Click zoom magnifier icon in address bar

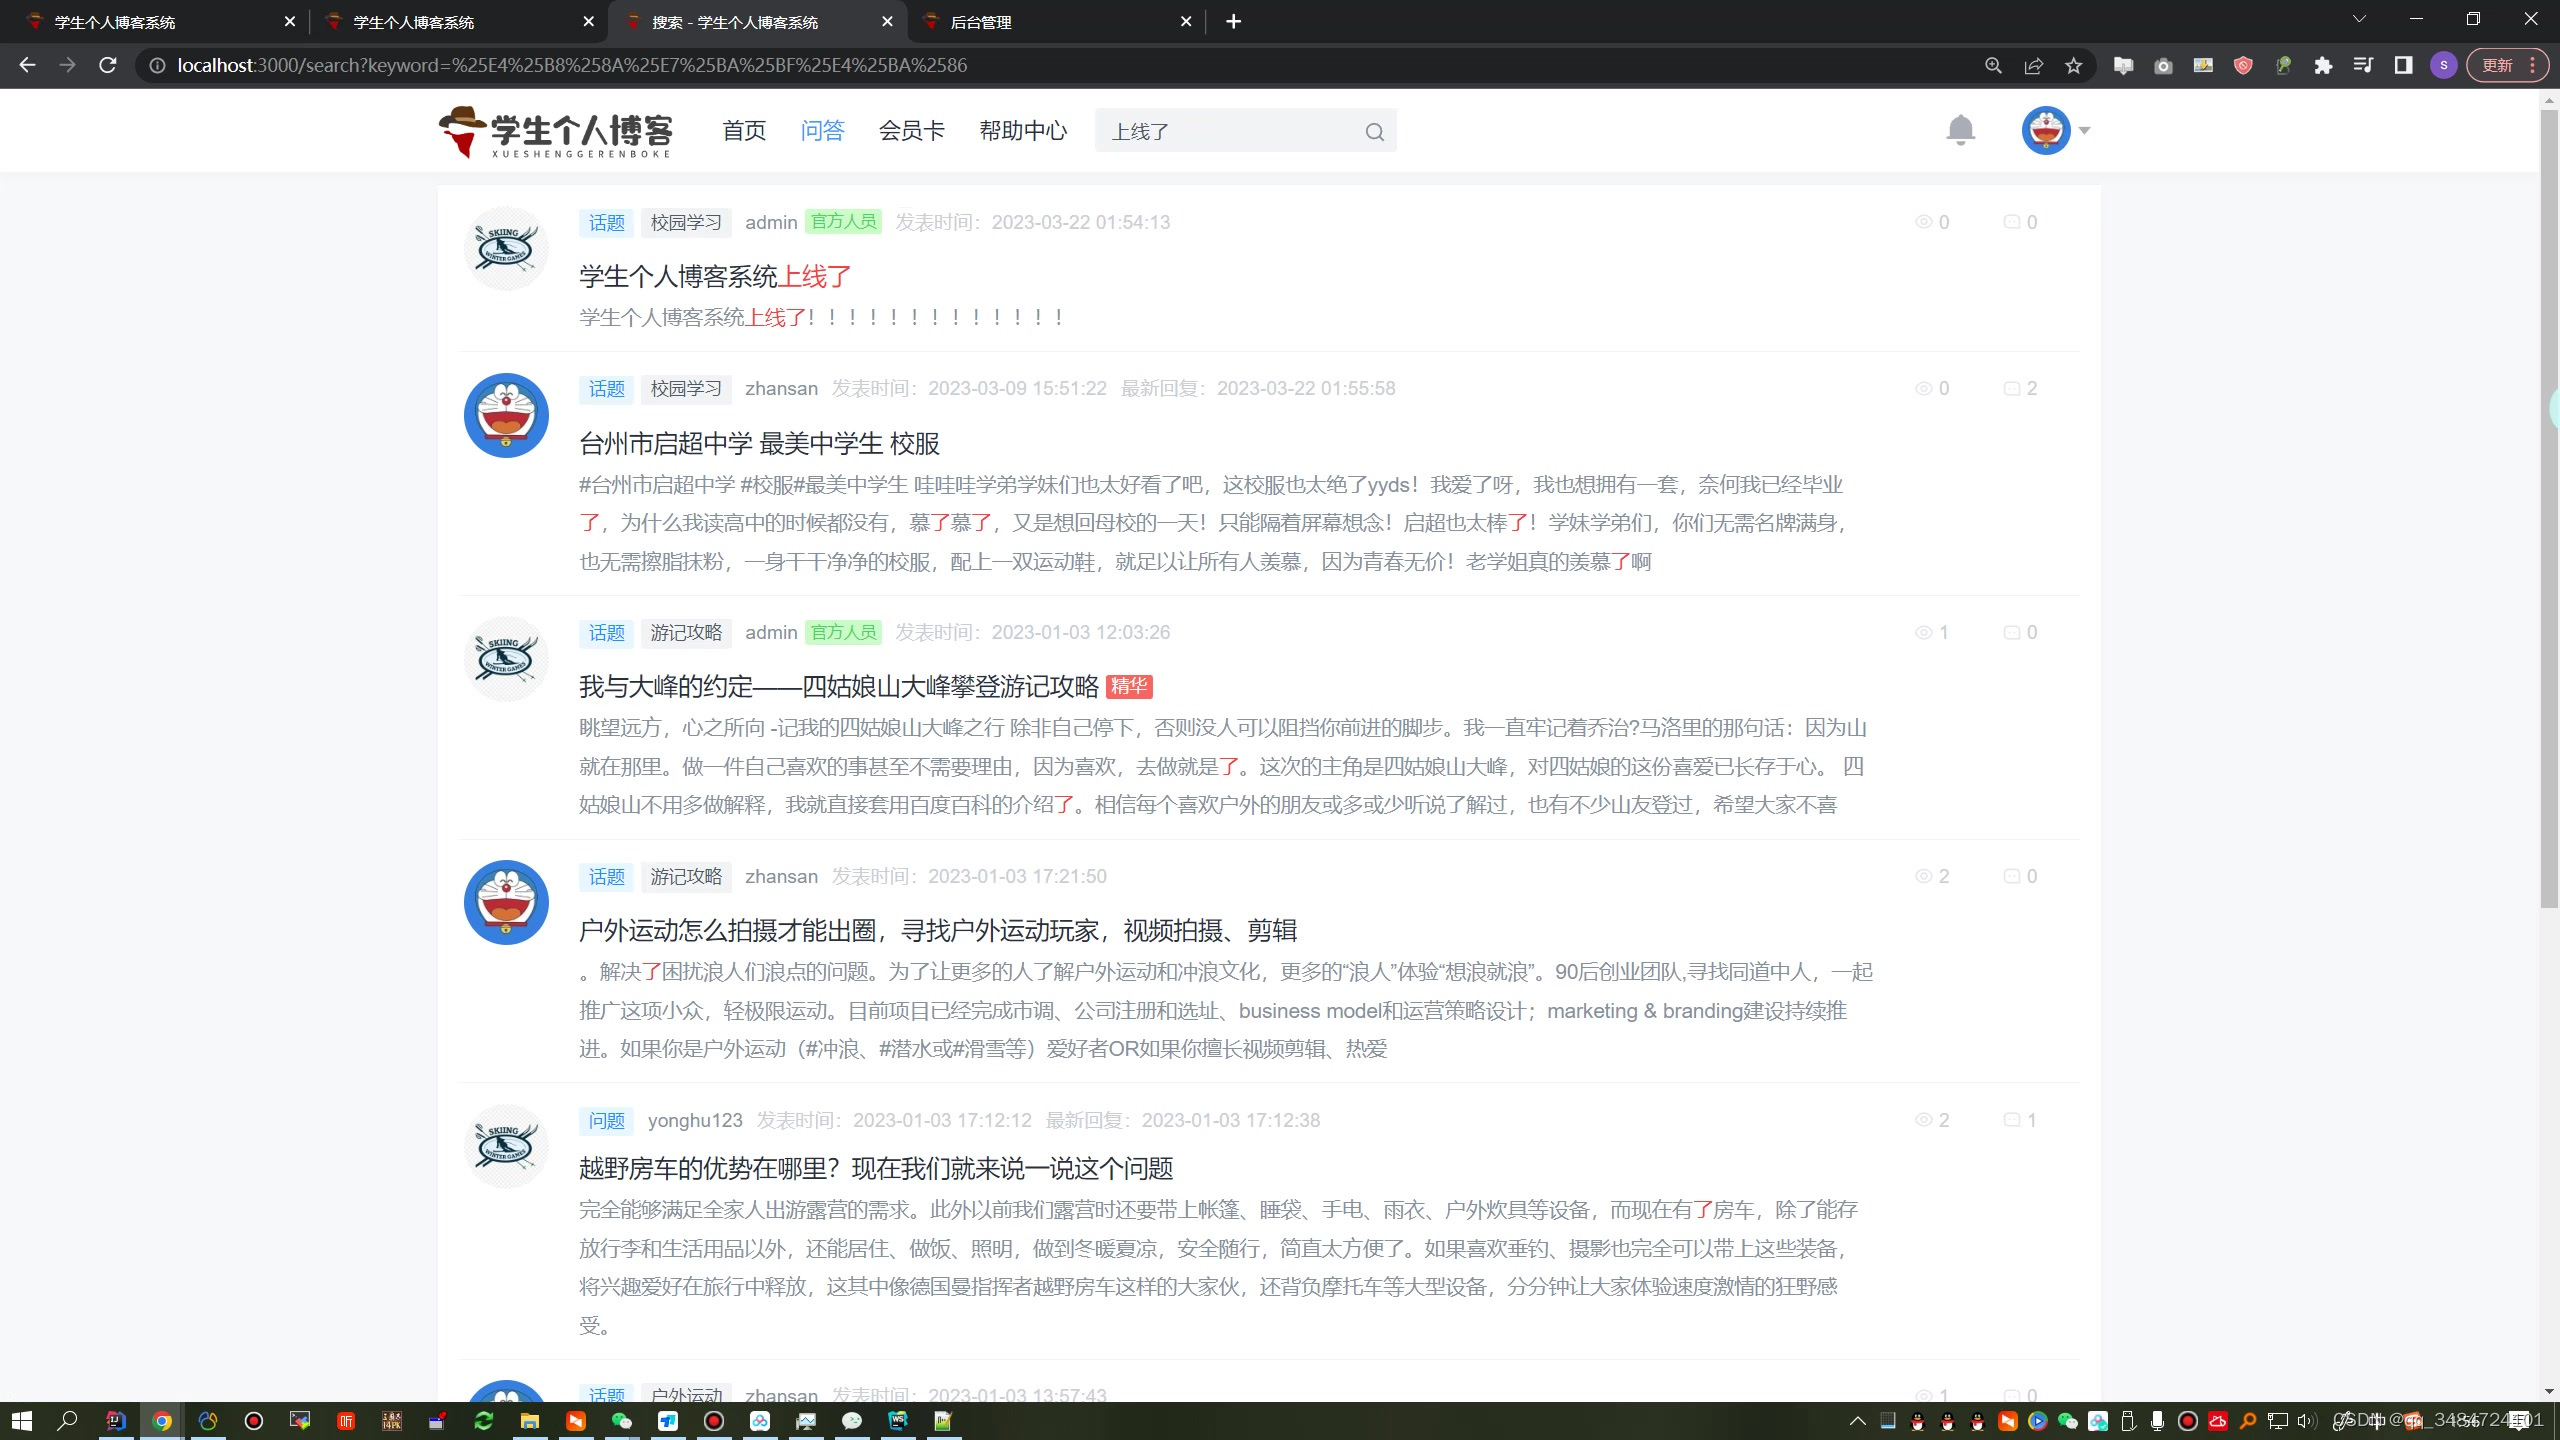click(x=1993, y=65)
